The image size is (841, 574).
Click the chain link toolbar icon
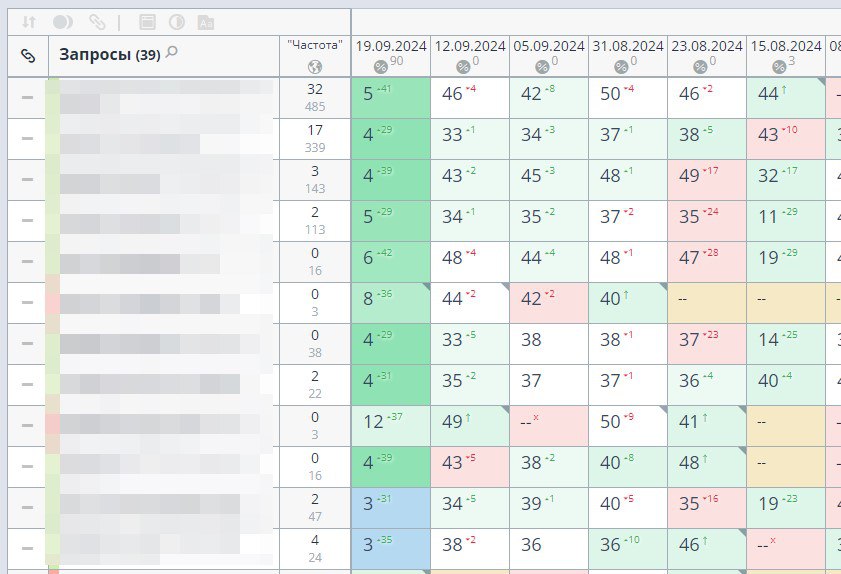(x=97, y=22)
